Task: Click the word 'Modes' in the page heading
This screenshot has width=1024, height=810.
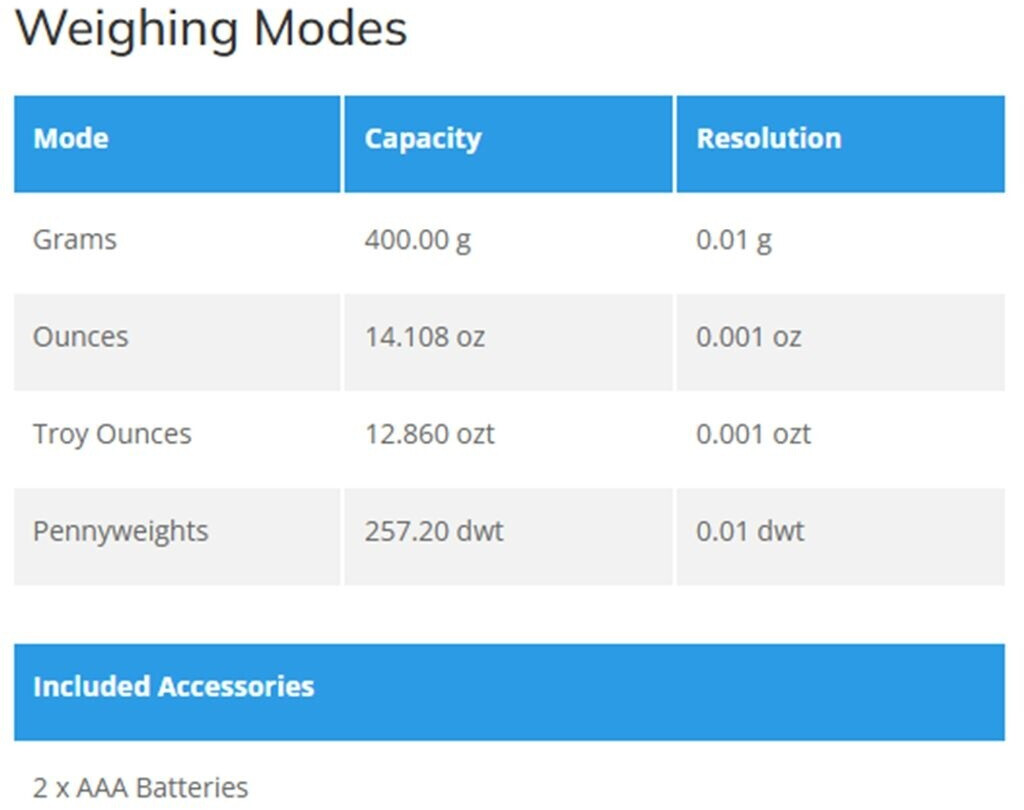Action: [x=330, y=27]
